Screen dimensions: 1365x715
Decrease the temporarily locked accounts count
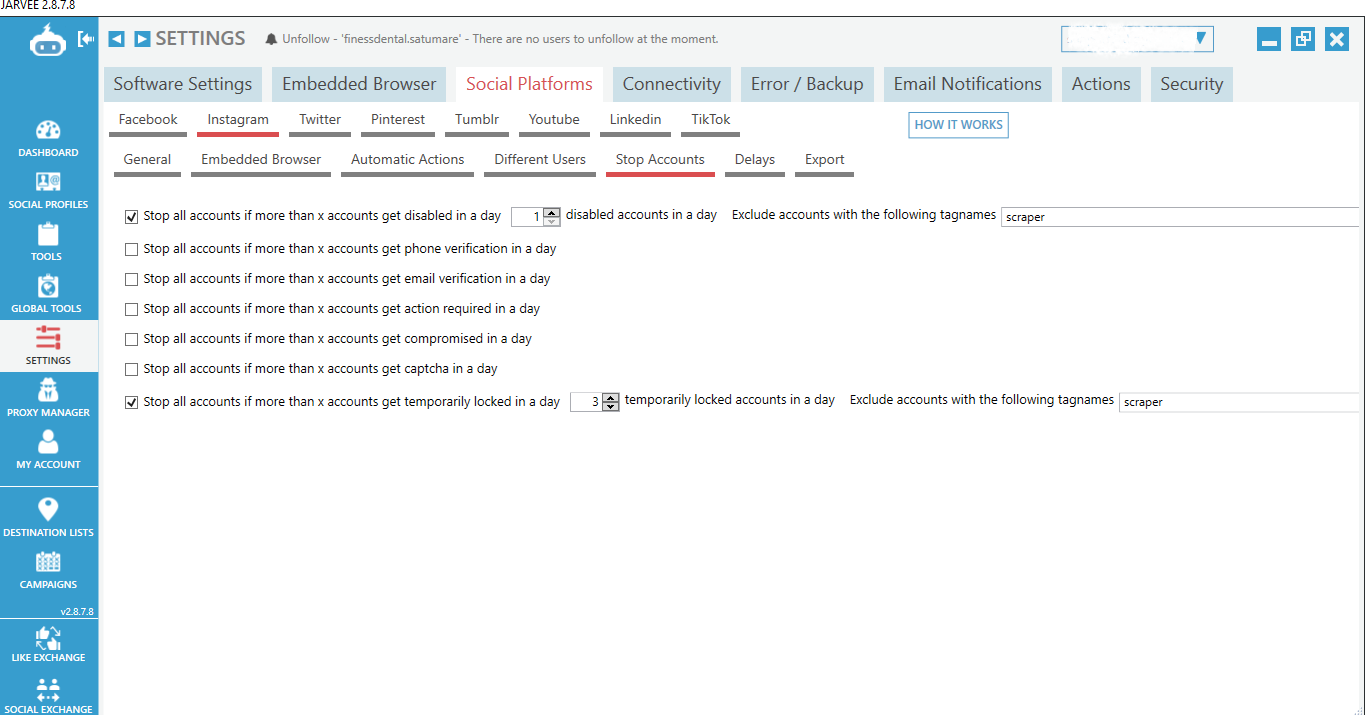pyautogui.click(x=611, y=406)
